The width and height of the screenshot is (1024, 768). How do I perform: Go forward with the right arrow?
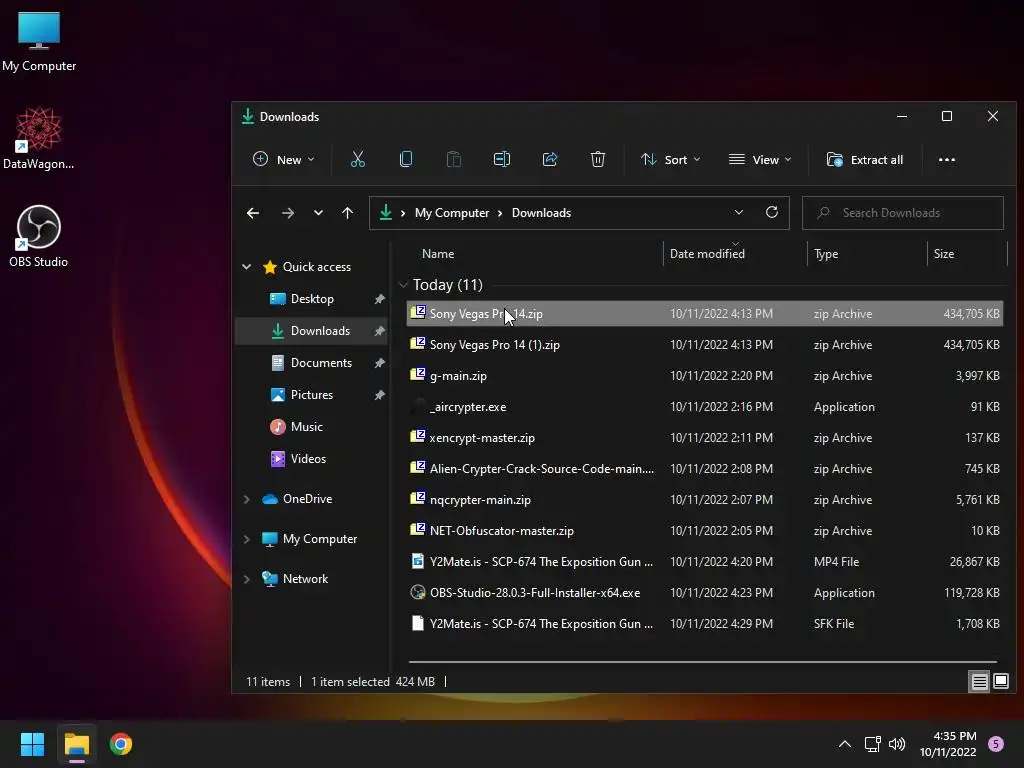[x=288, y=213]
